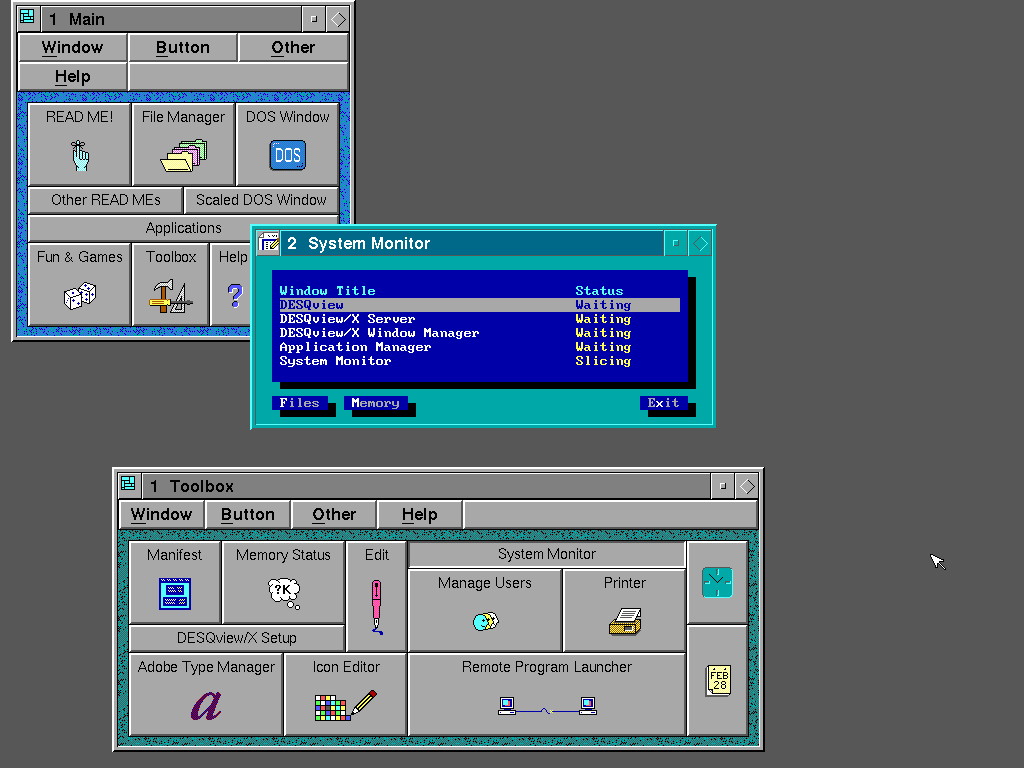The image size is (1024, 768).
Task: Click Files button in System Monitor
Action: [x=300, y=403]
